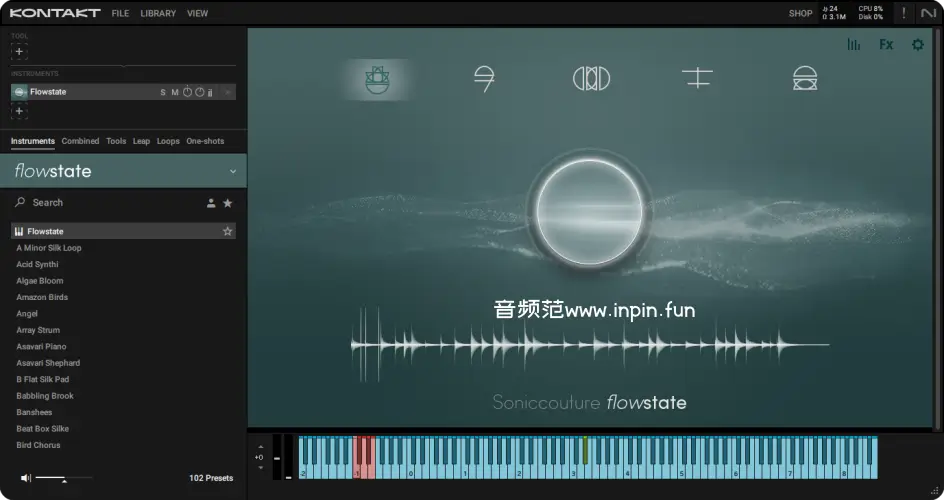Image resolution: width=944 pixels, height=500 pixels.
Task: Solo the Flowstate instrument
Action: (163, 93)
